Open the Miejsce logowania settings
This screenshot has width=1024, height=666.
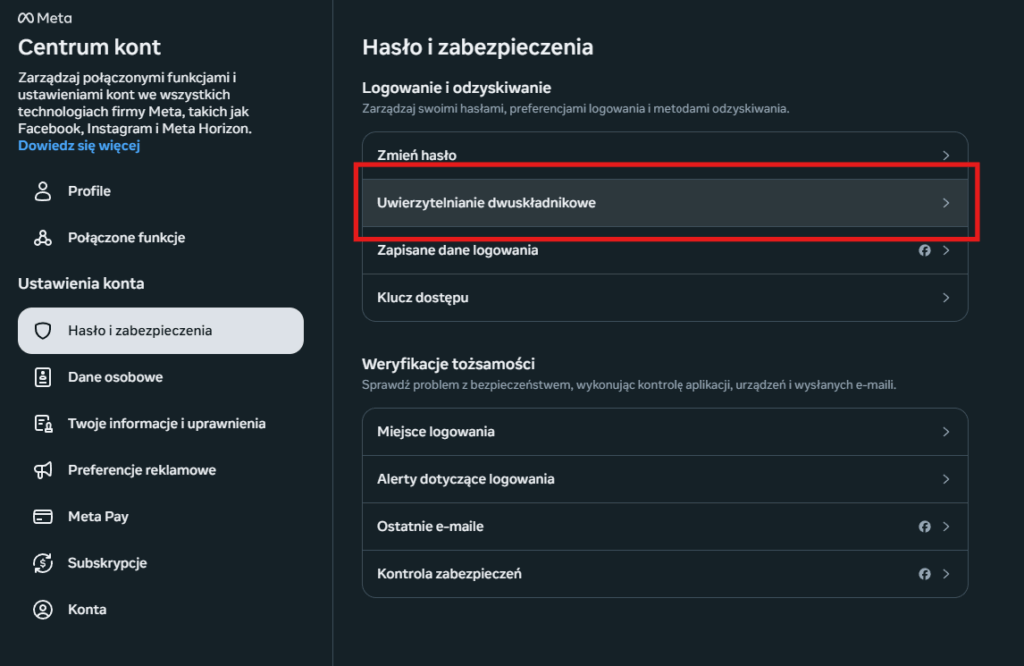click(664, 431)
